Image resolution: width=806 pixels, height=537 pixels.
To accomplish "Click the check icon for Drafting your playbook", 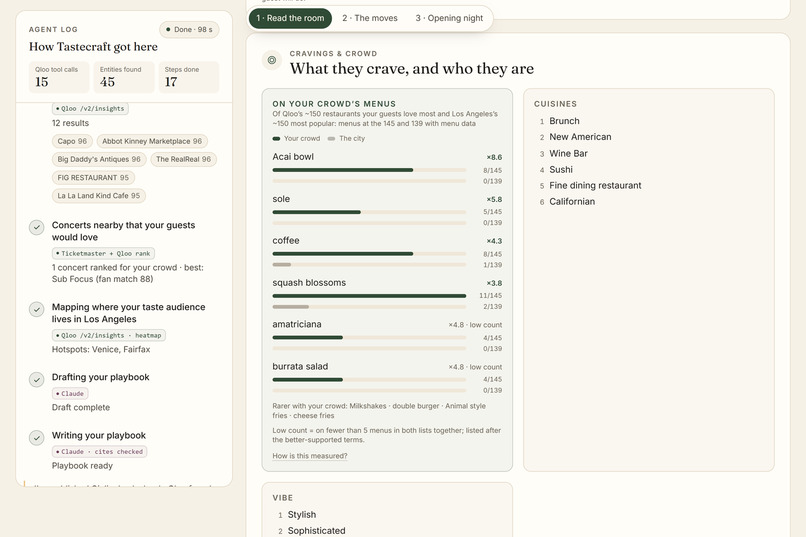I will click(36, 379).
